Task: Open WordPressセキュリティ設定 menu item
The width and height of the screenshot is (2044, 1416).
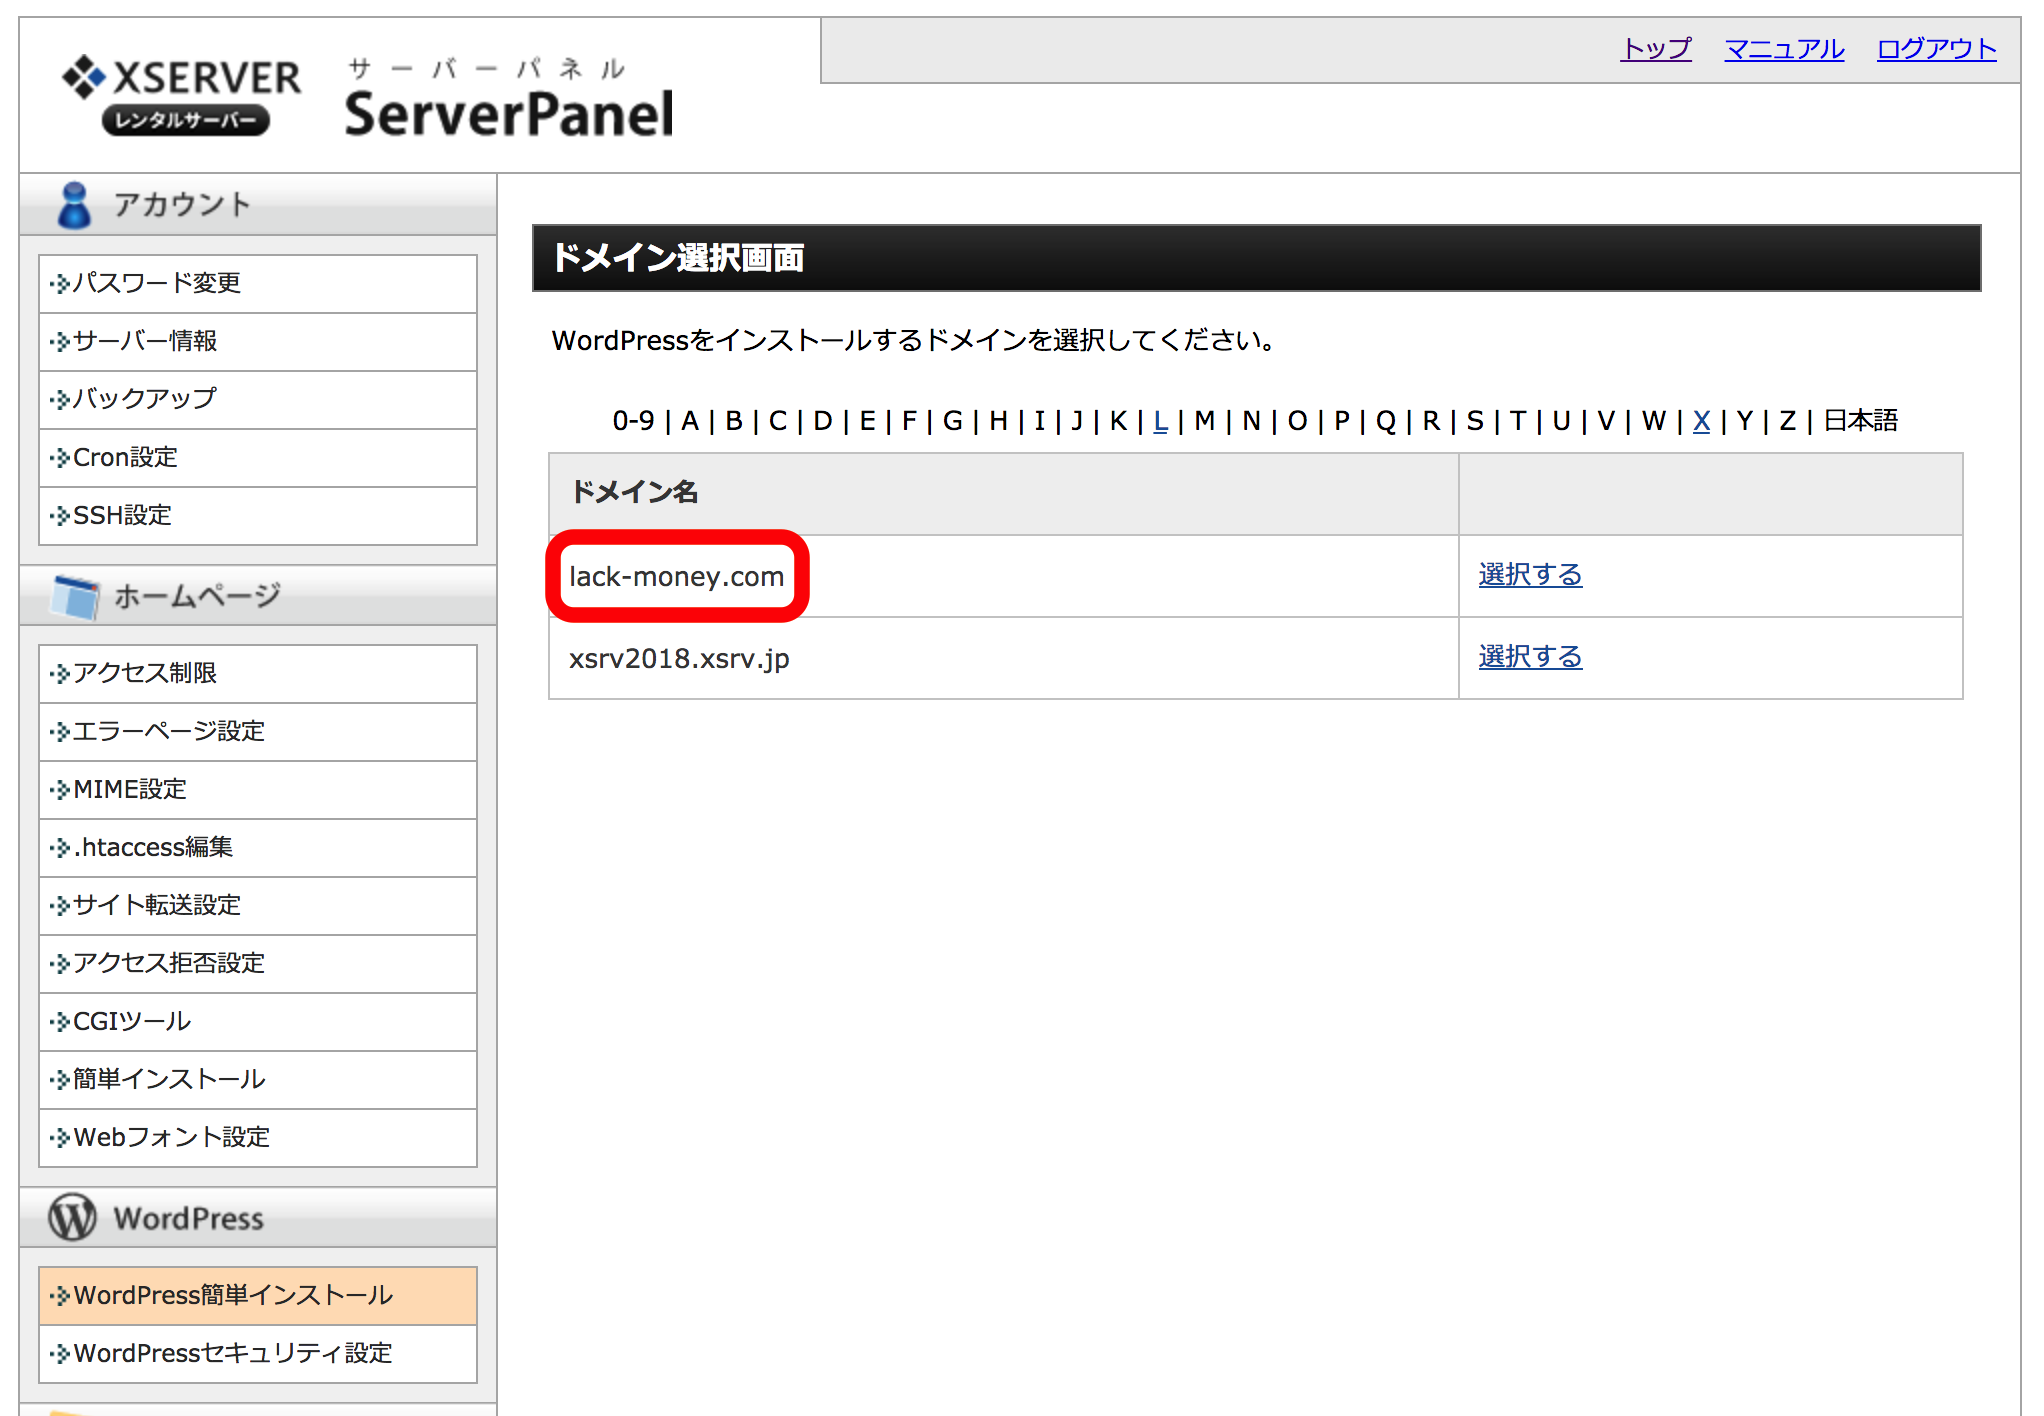Action: 258,1353
